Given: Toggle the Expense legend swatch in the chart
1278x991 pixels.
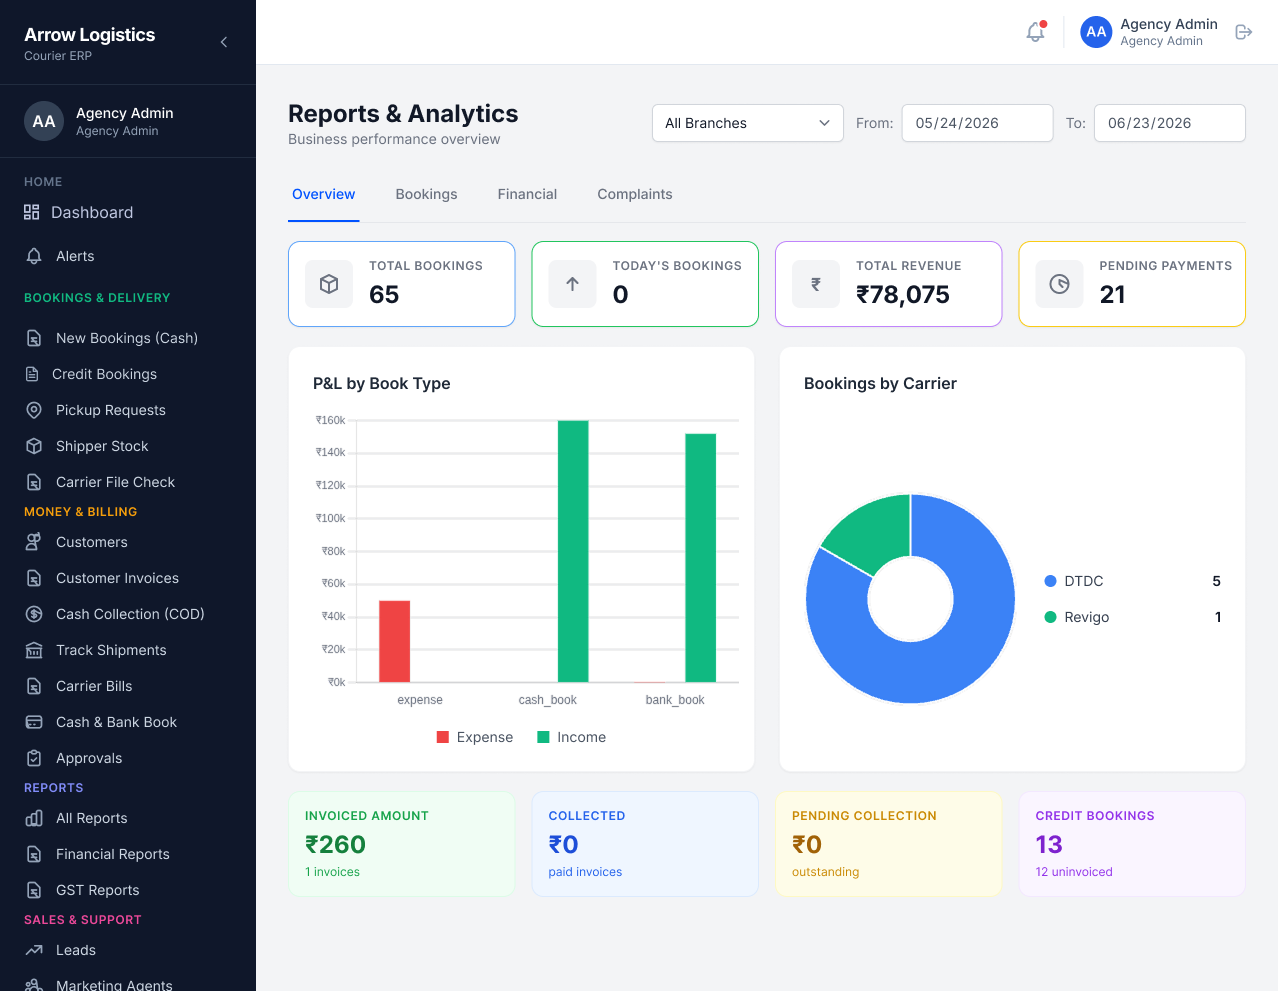Looking at the screenshot, I should [x=443, y=737].
